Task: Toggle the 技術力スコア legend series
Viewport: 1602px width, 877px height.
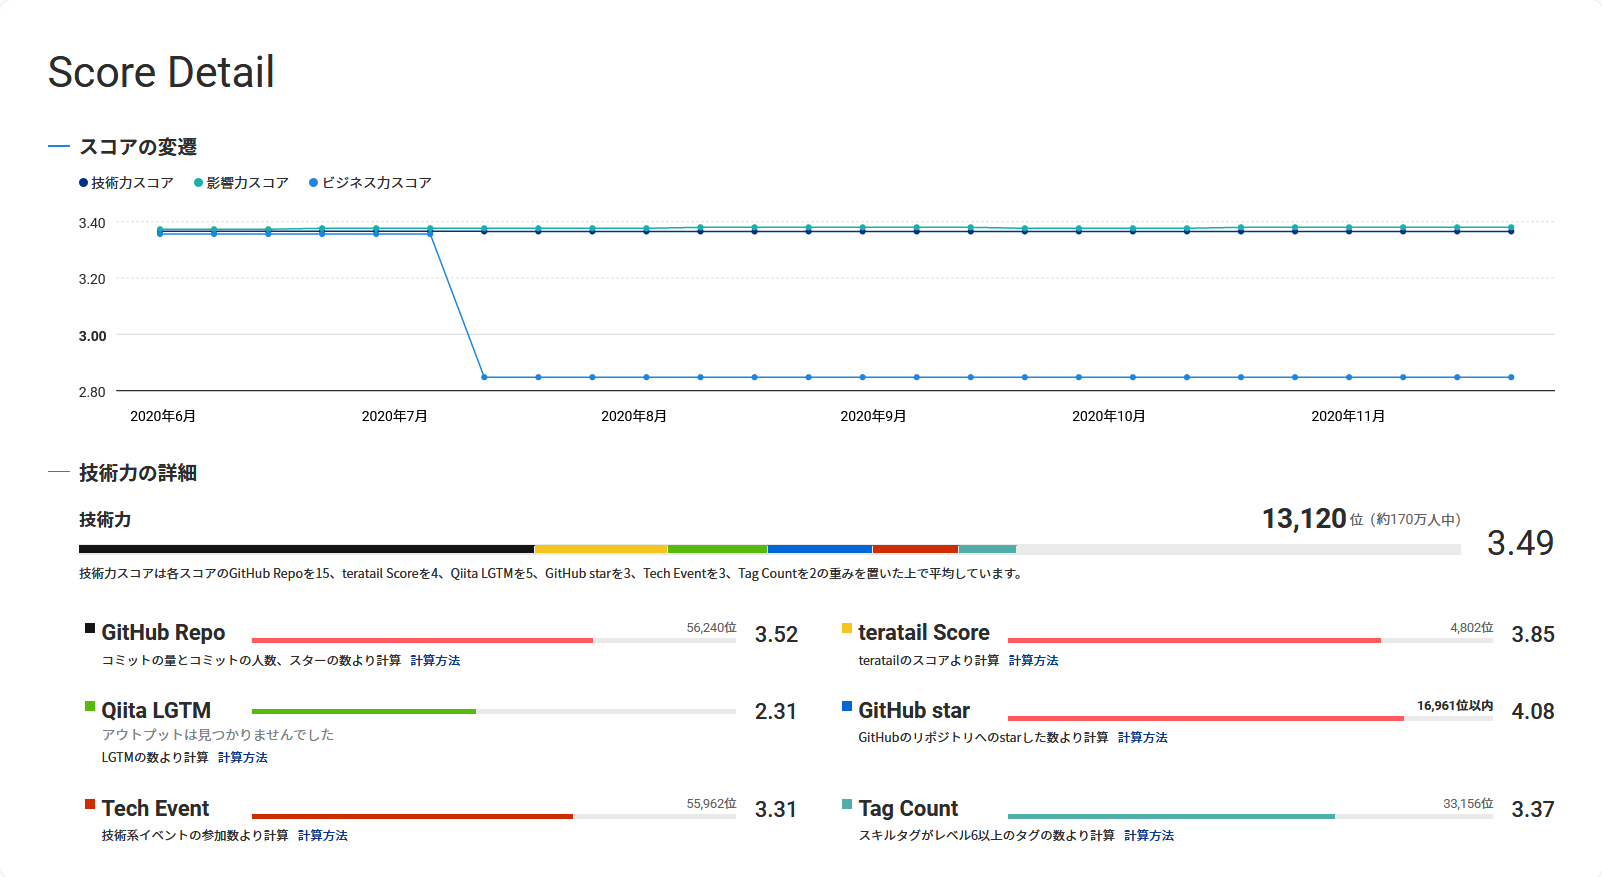Action: tap(126, 183)
